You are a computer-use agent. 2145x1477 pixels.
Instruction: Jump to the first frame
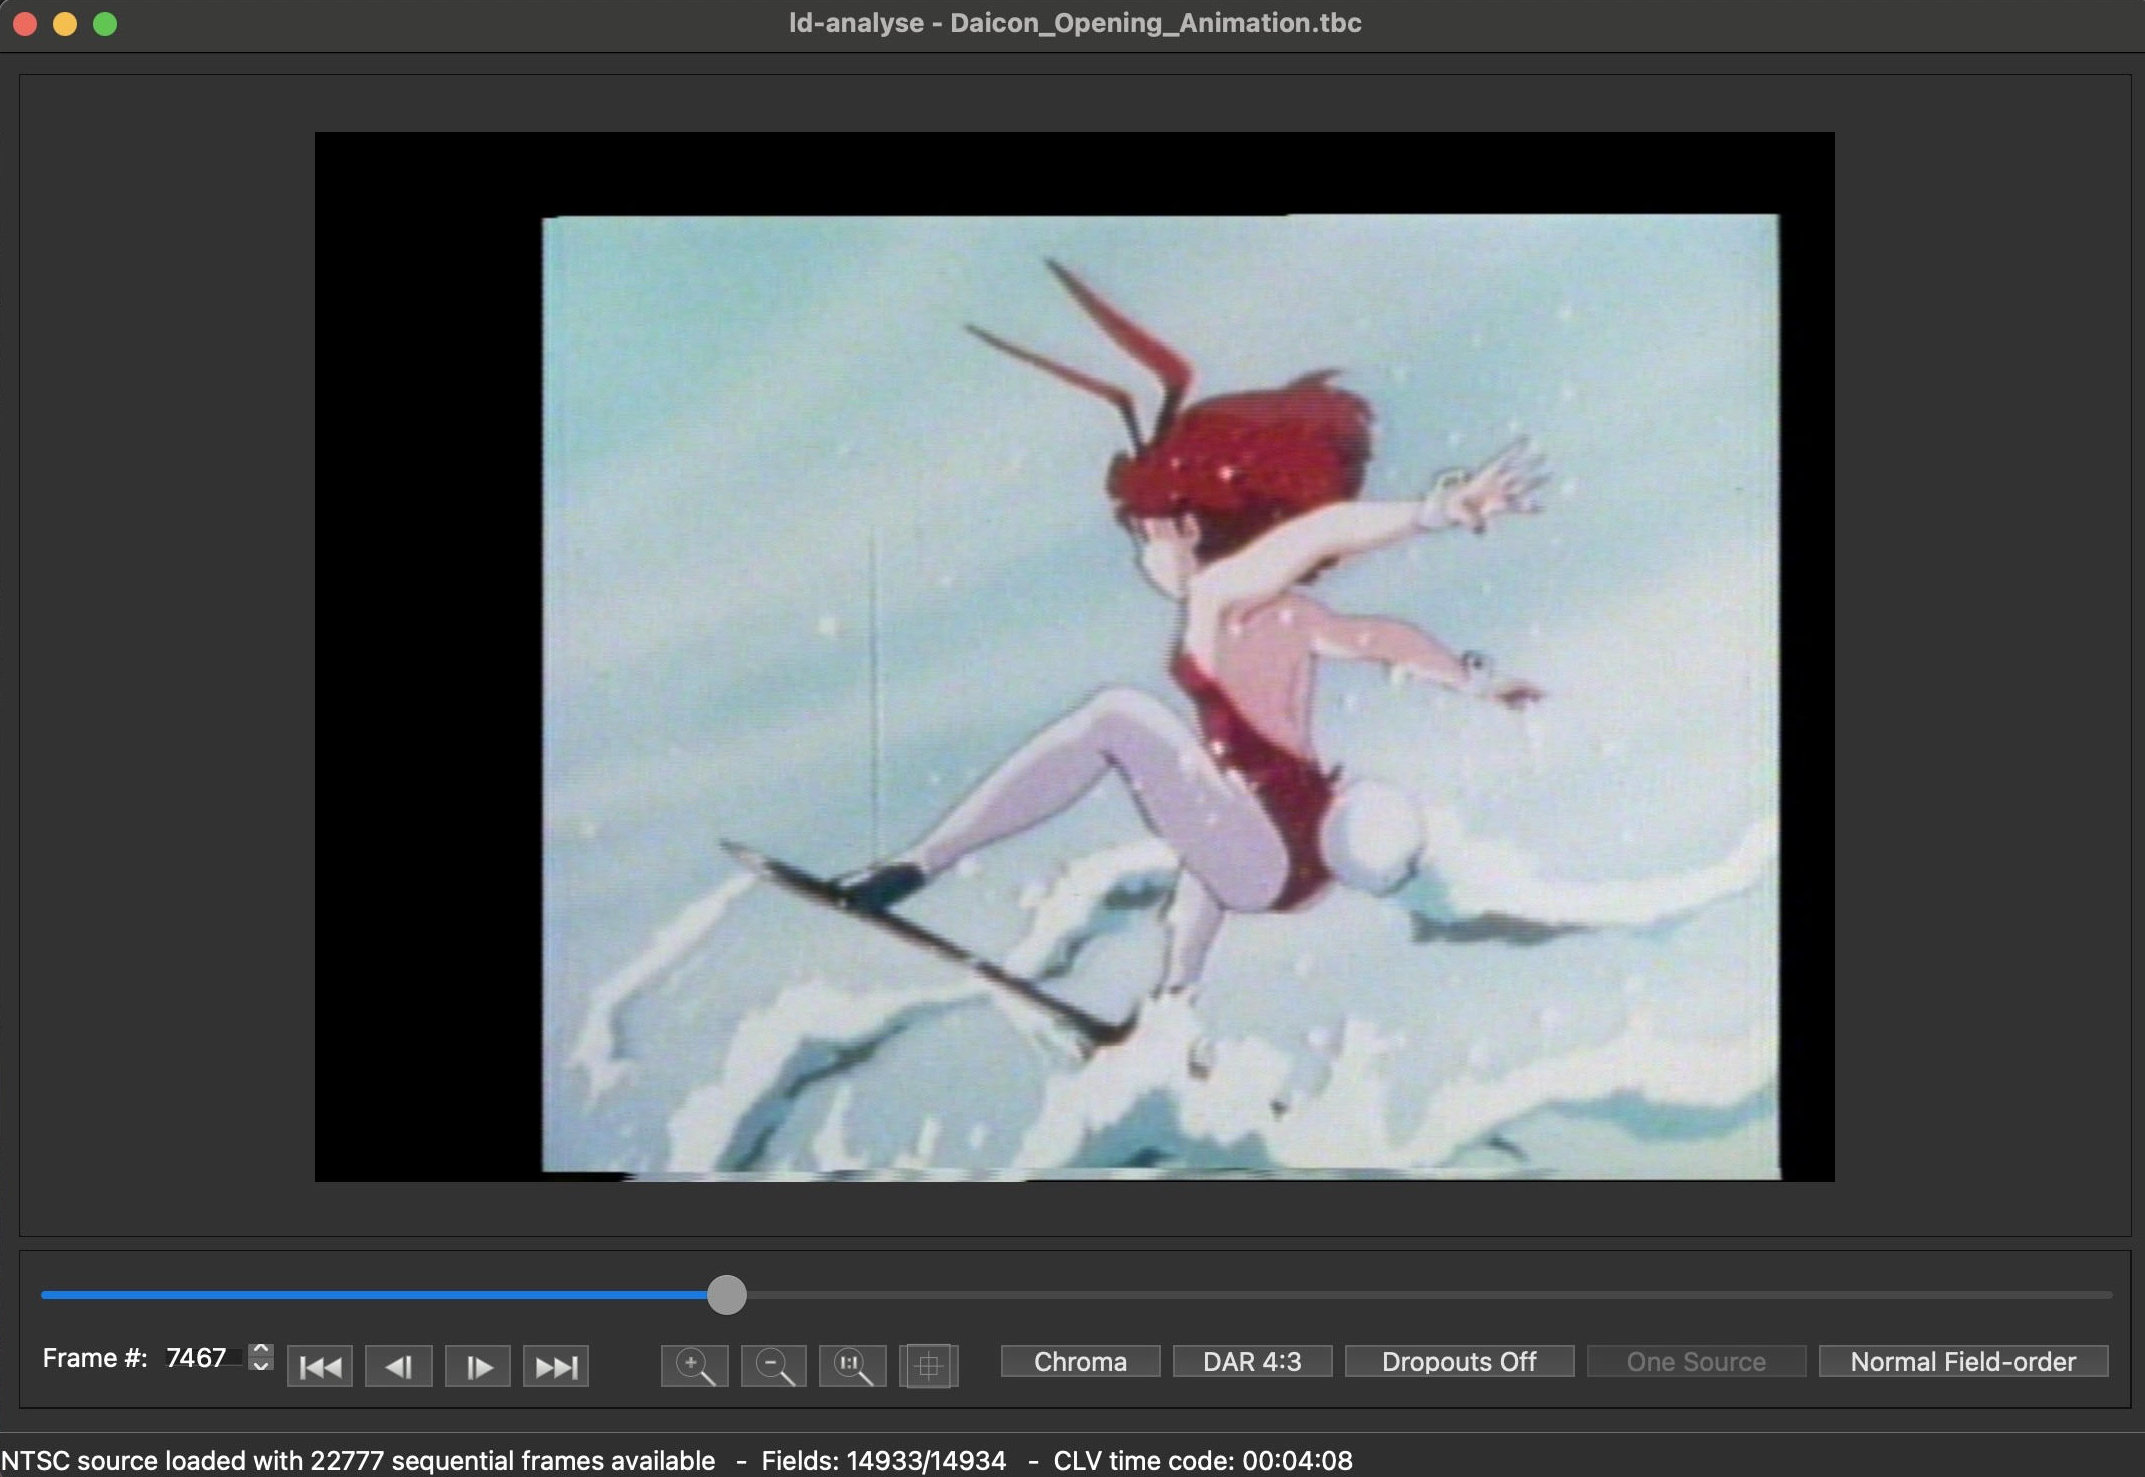(320, 1366)
